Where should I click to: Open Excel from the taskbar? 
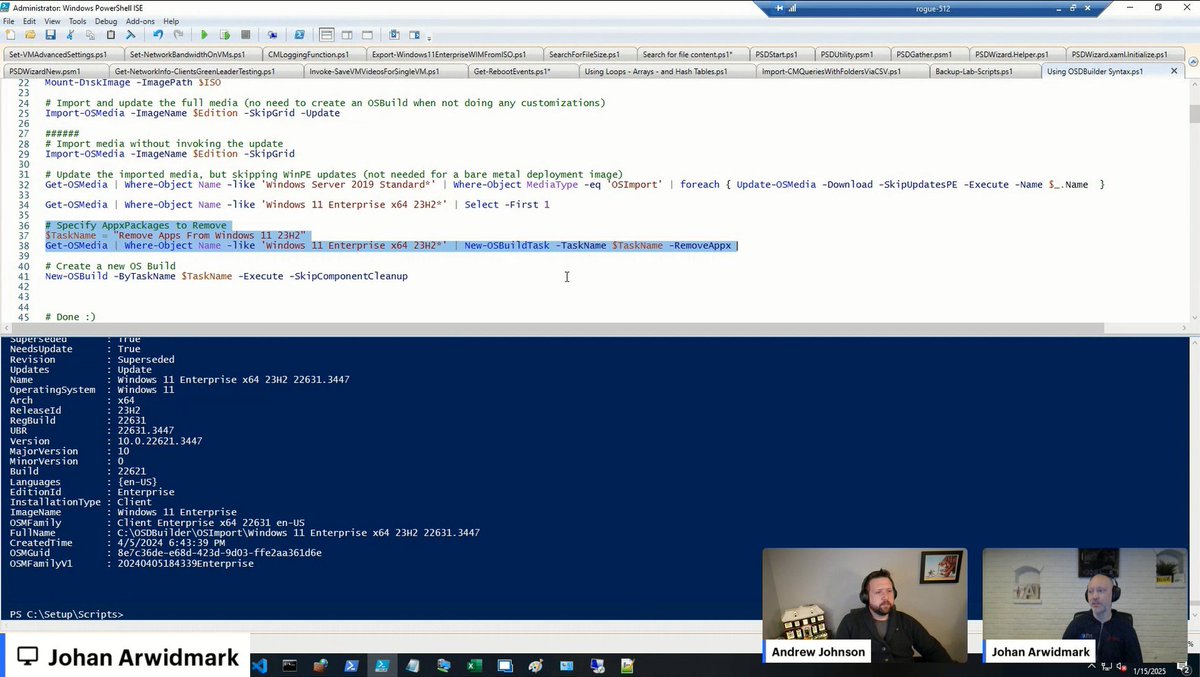(474, 665)
